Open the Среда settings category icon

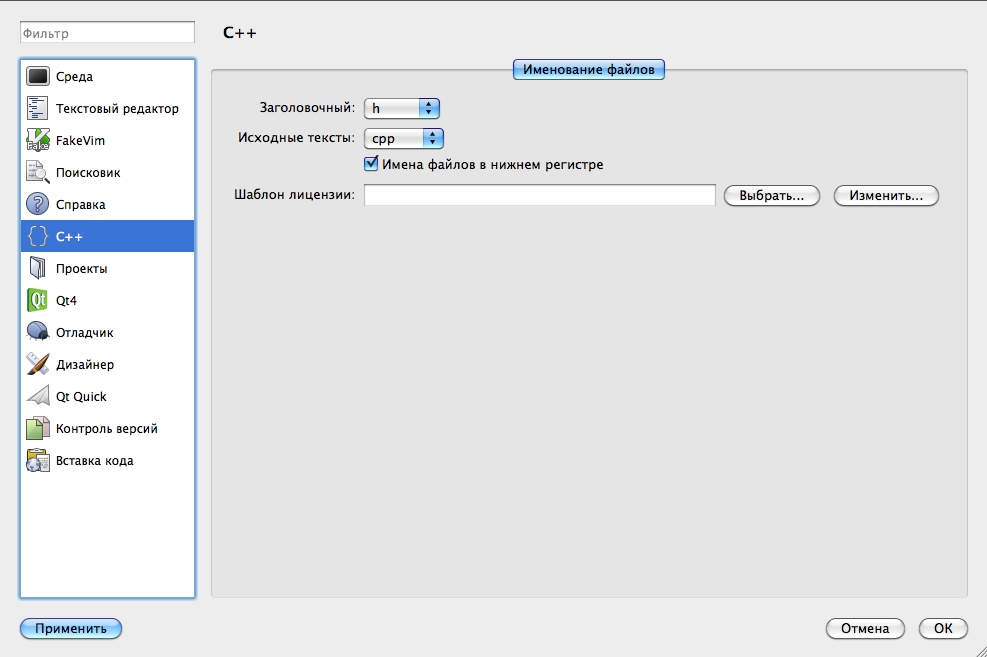click(38, 76)
